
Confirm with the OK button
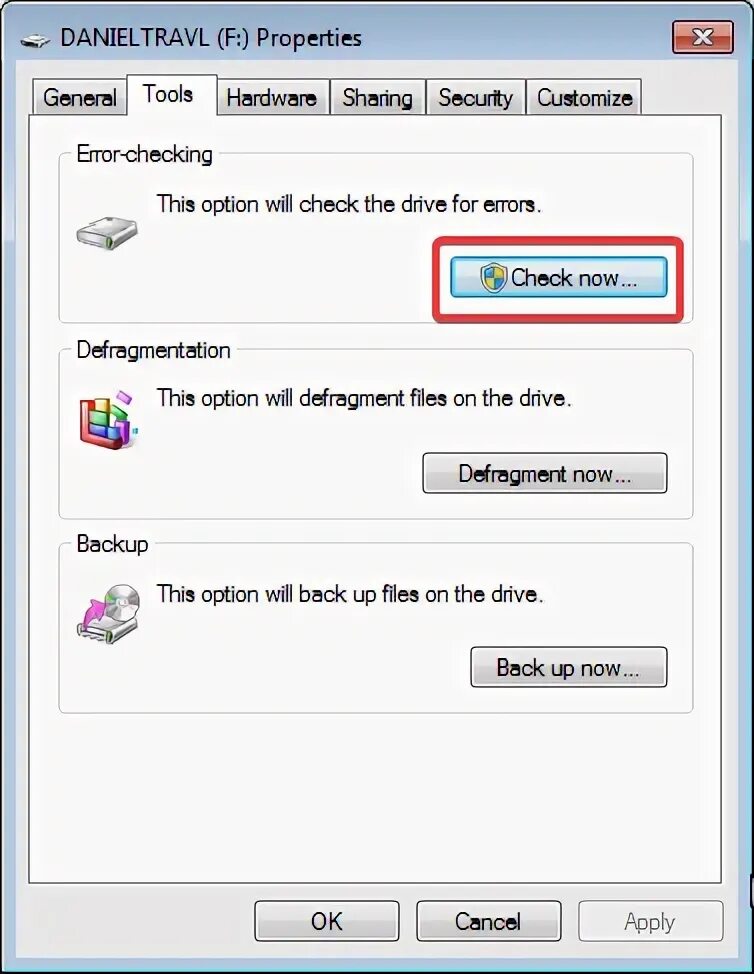327,921
